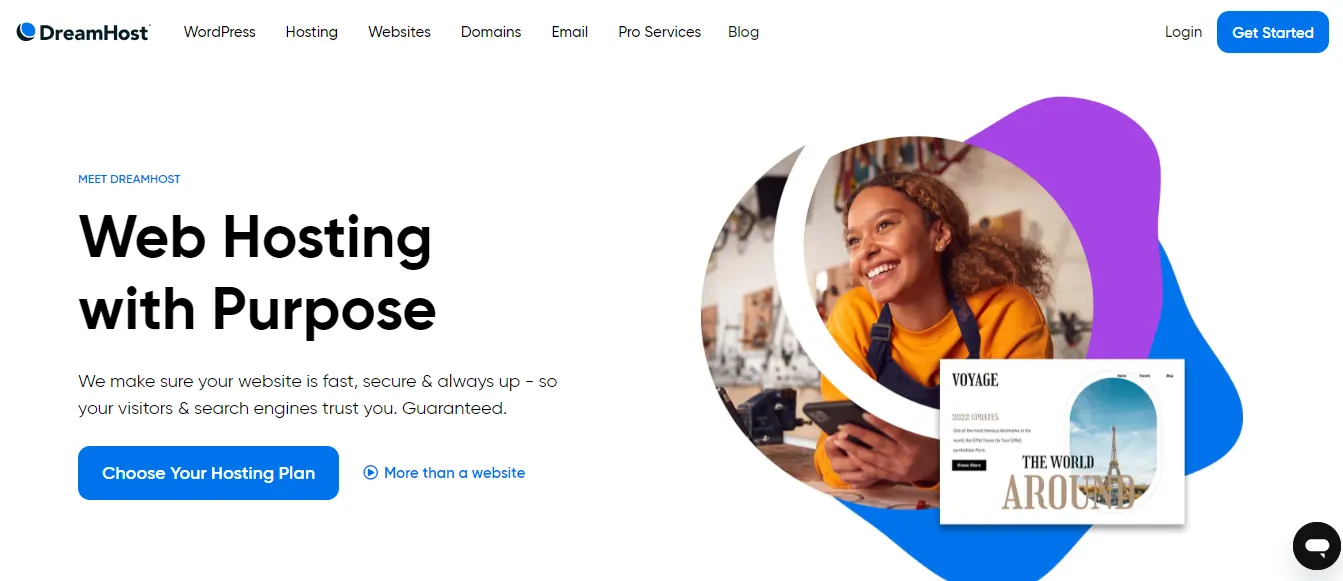
Task: Click Choose Your Hosting Plan button
Action: pyautogui.click(x=208, y=473)
